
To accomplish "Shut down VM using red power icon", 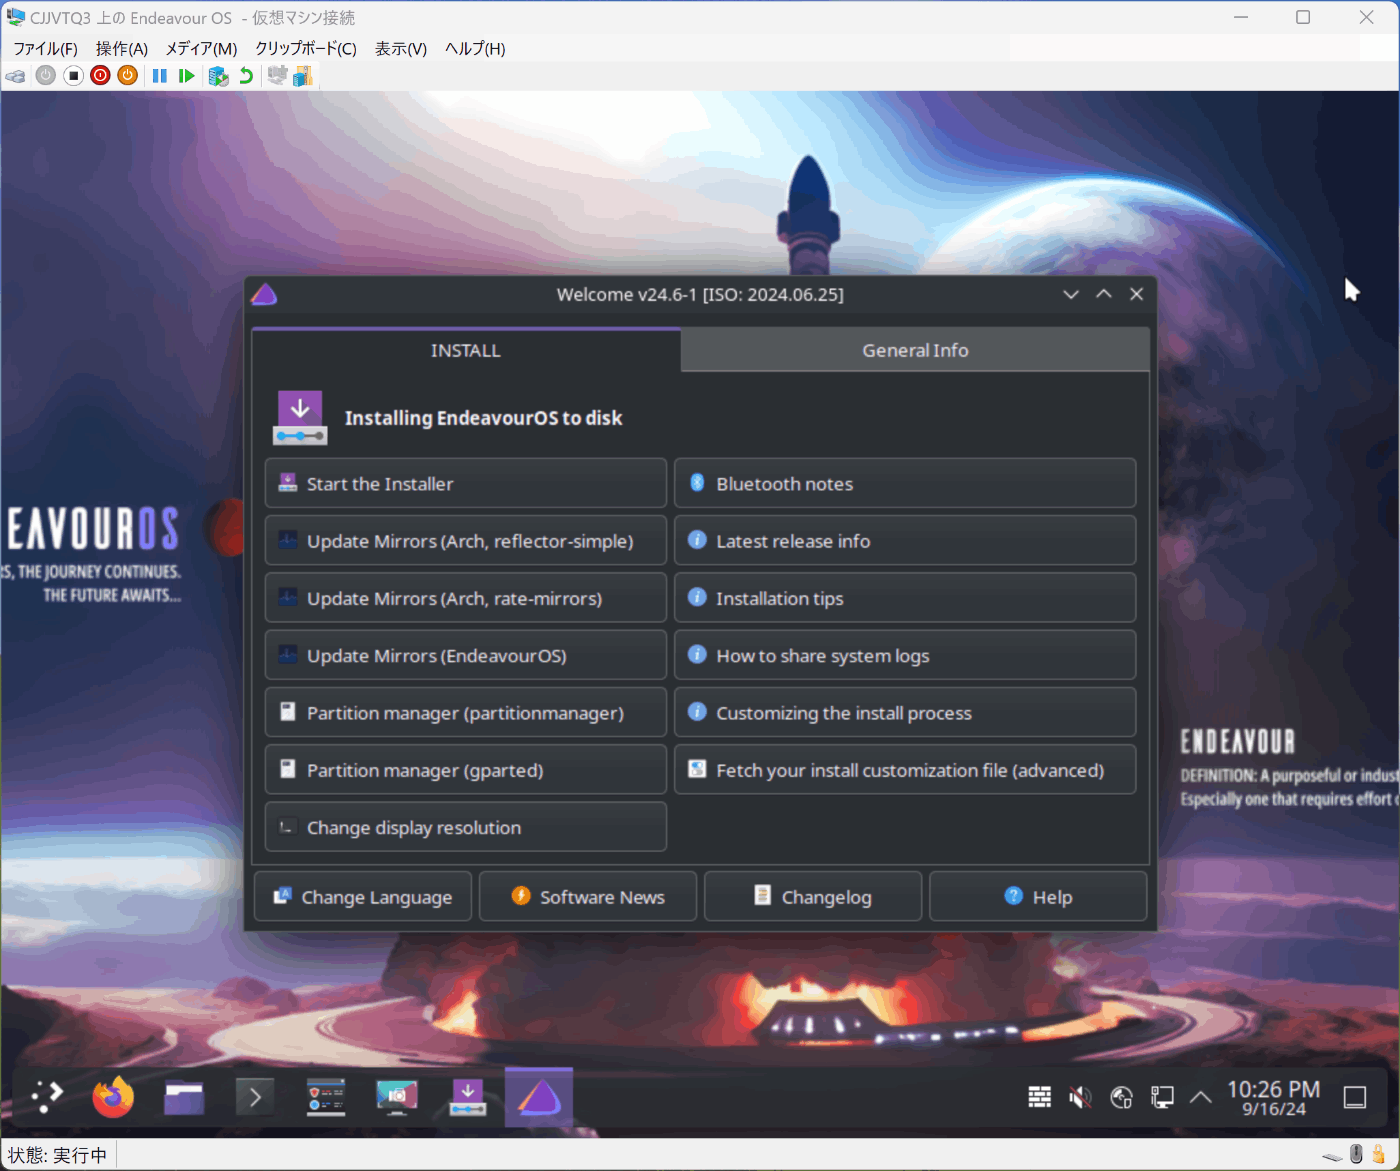I will click(100, 76).
